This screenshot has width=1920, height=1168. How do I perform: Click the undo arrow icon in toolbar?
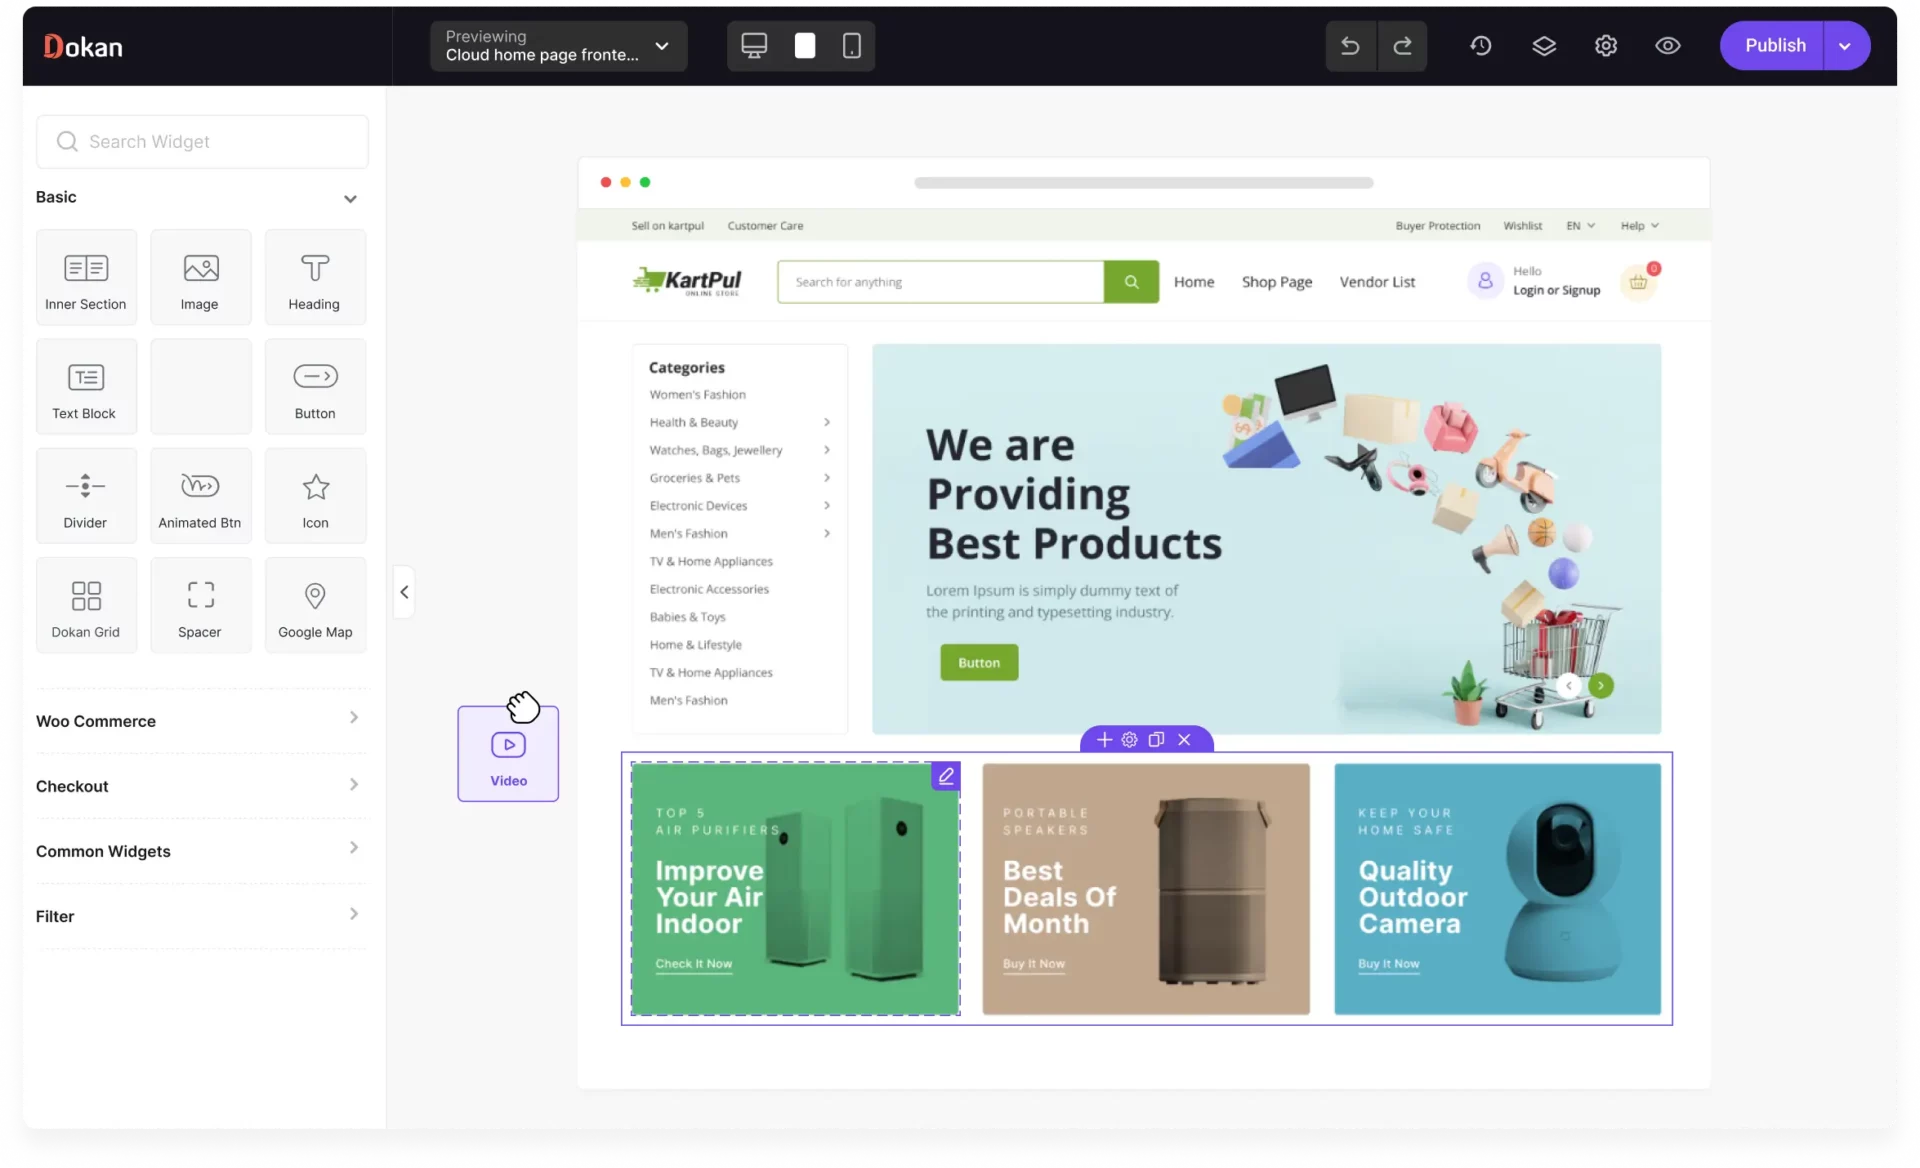tap(1351, 45)
